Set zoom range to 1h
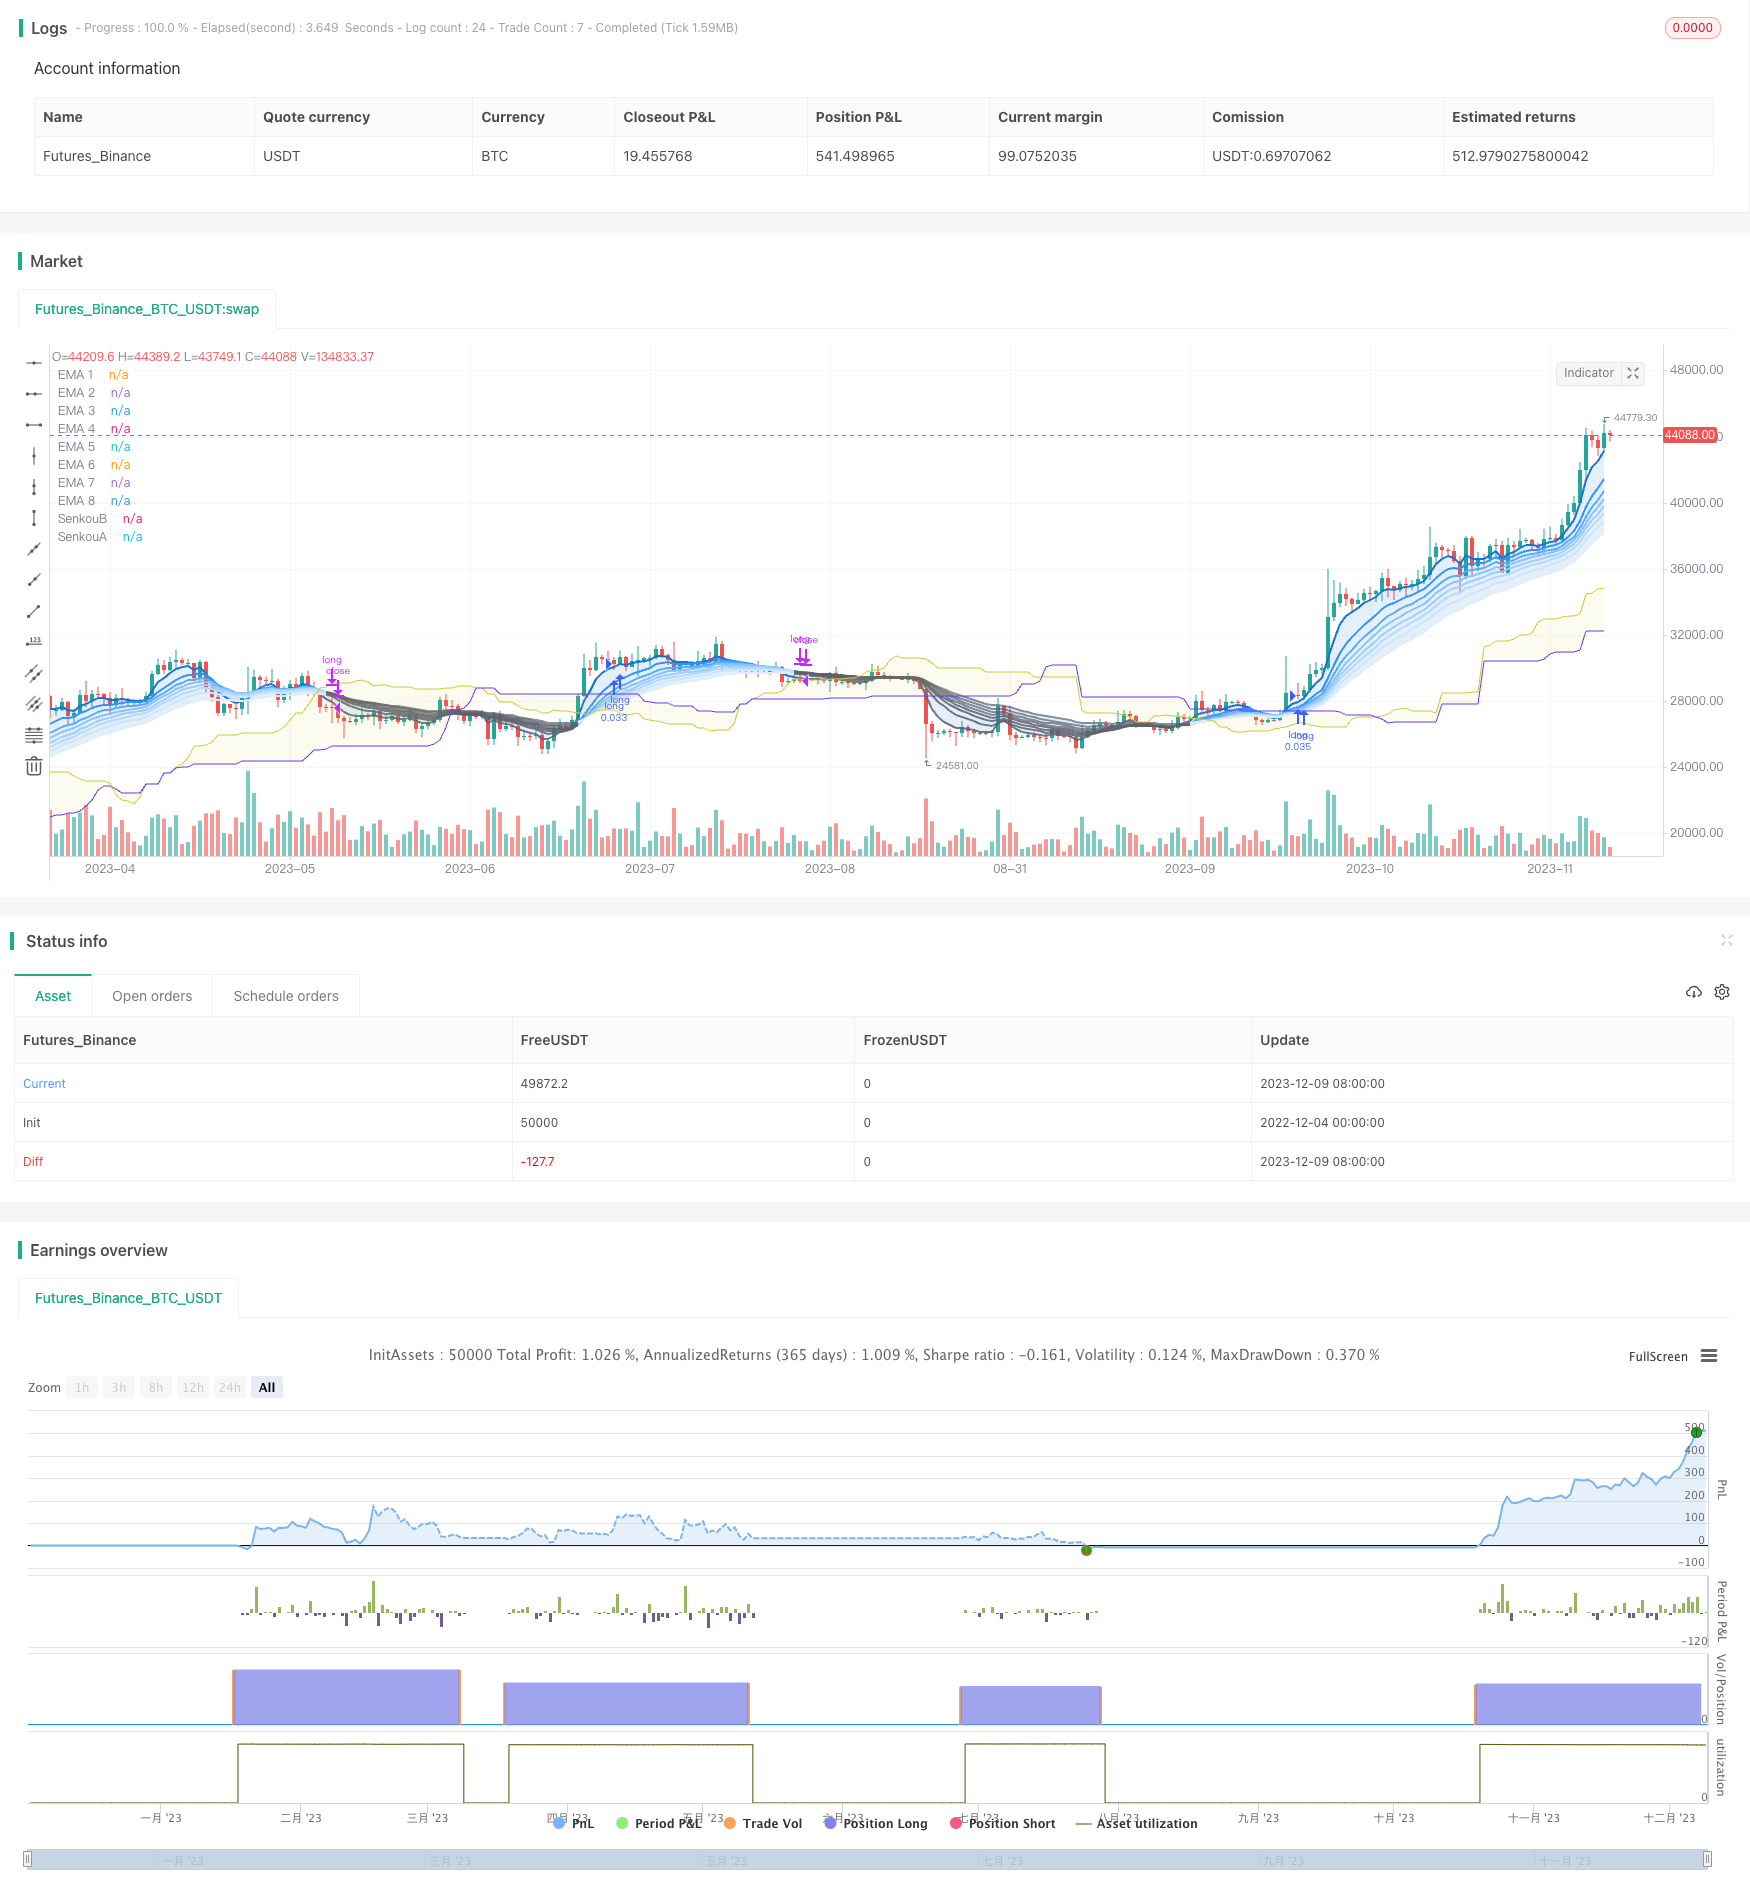This screenshot has width=1750, height=1899. pos(82,1387)
